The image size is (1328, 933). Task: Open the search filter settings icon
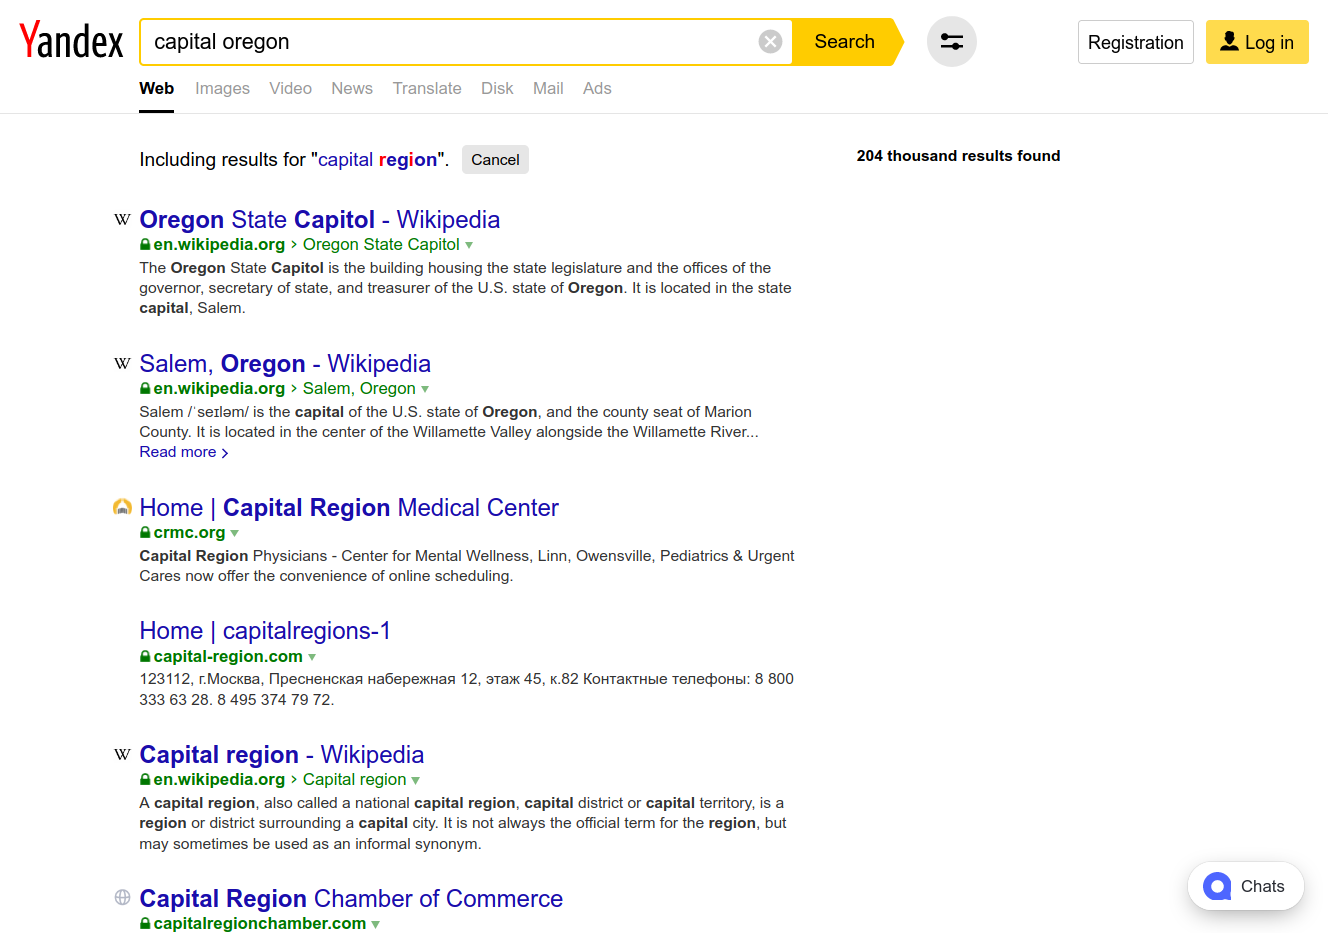pos(952,42)
